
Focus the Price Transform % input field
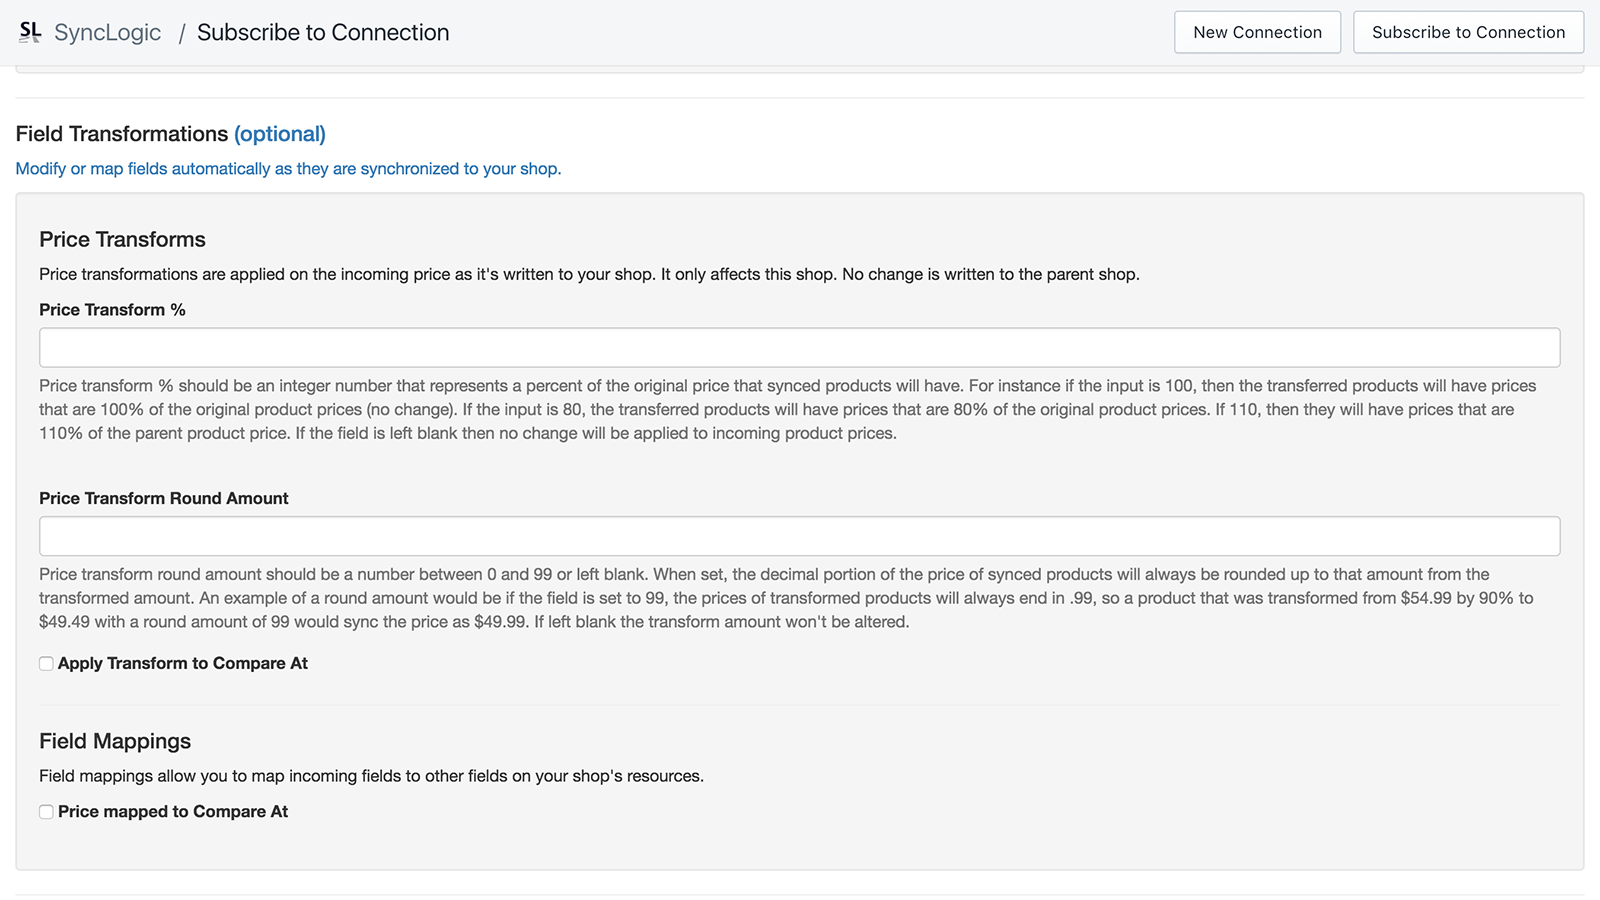[x=800, y=347]
